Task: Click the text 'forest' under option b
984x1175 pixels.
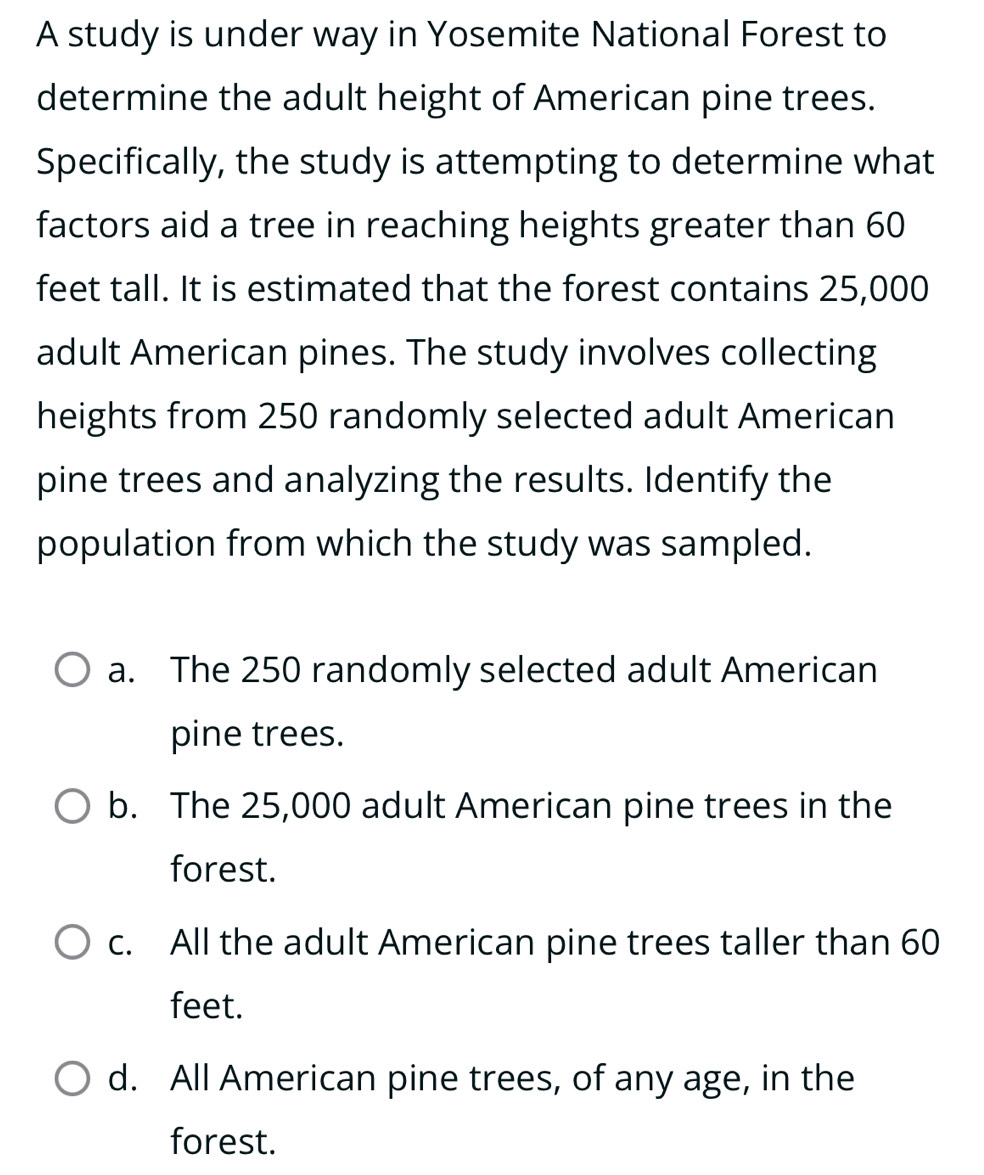Action: tap(222, 870)
